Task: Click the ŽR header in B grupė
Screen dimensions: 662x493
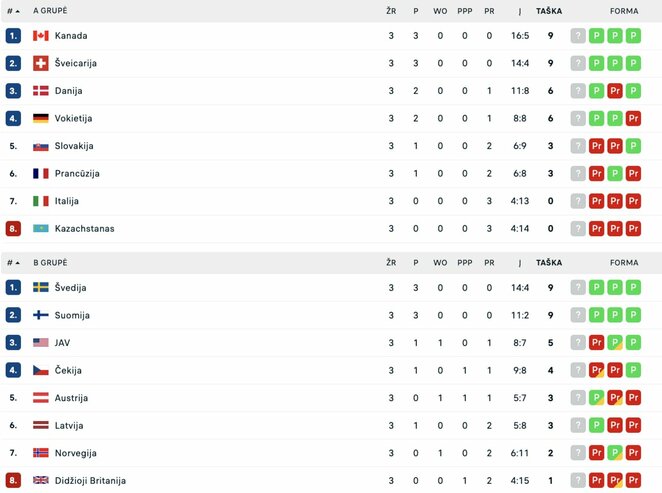Action: tap(391, 263)
